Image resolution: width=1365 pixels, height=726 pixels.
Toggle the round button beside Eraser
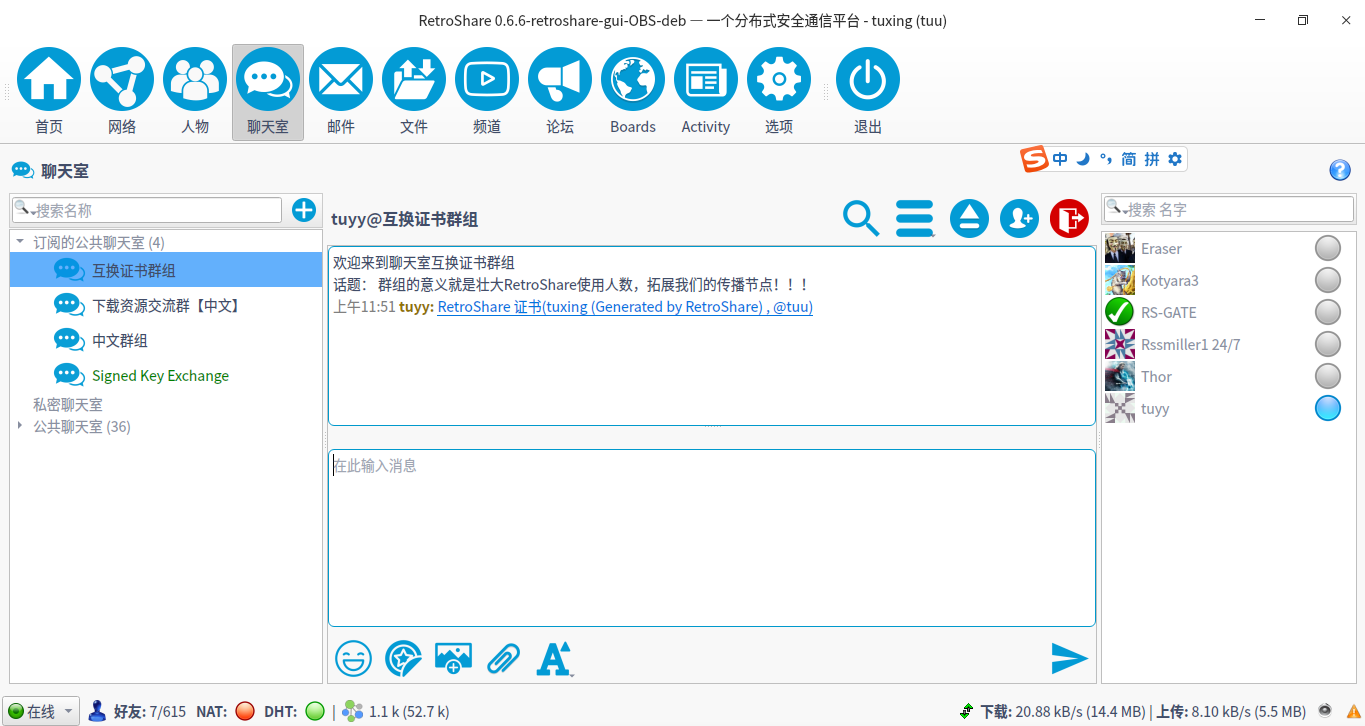pyautogui.click(x=1328, y=248)
